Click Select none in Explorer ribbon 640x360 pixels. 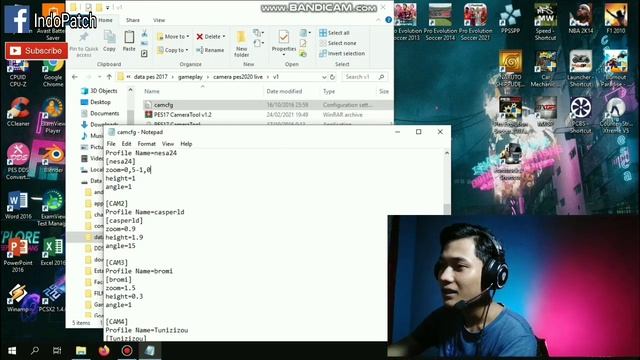point(338,43)
